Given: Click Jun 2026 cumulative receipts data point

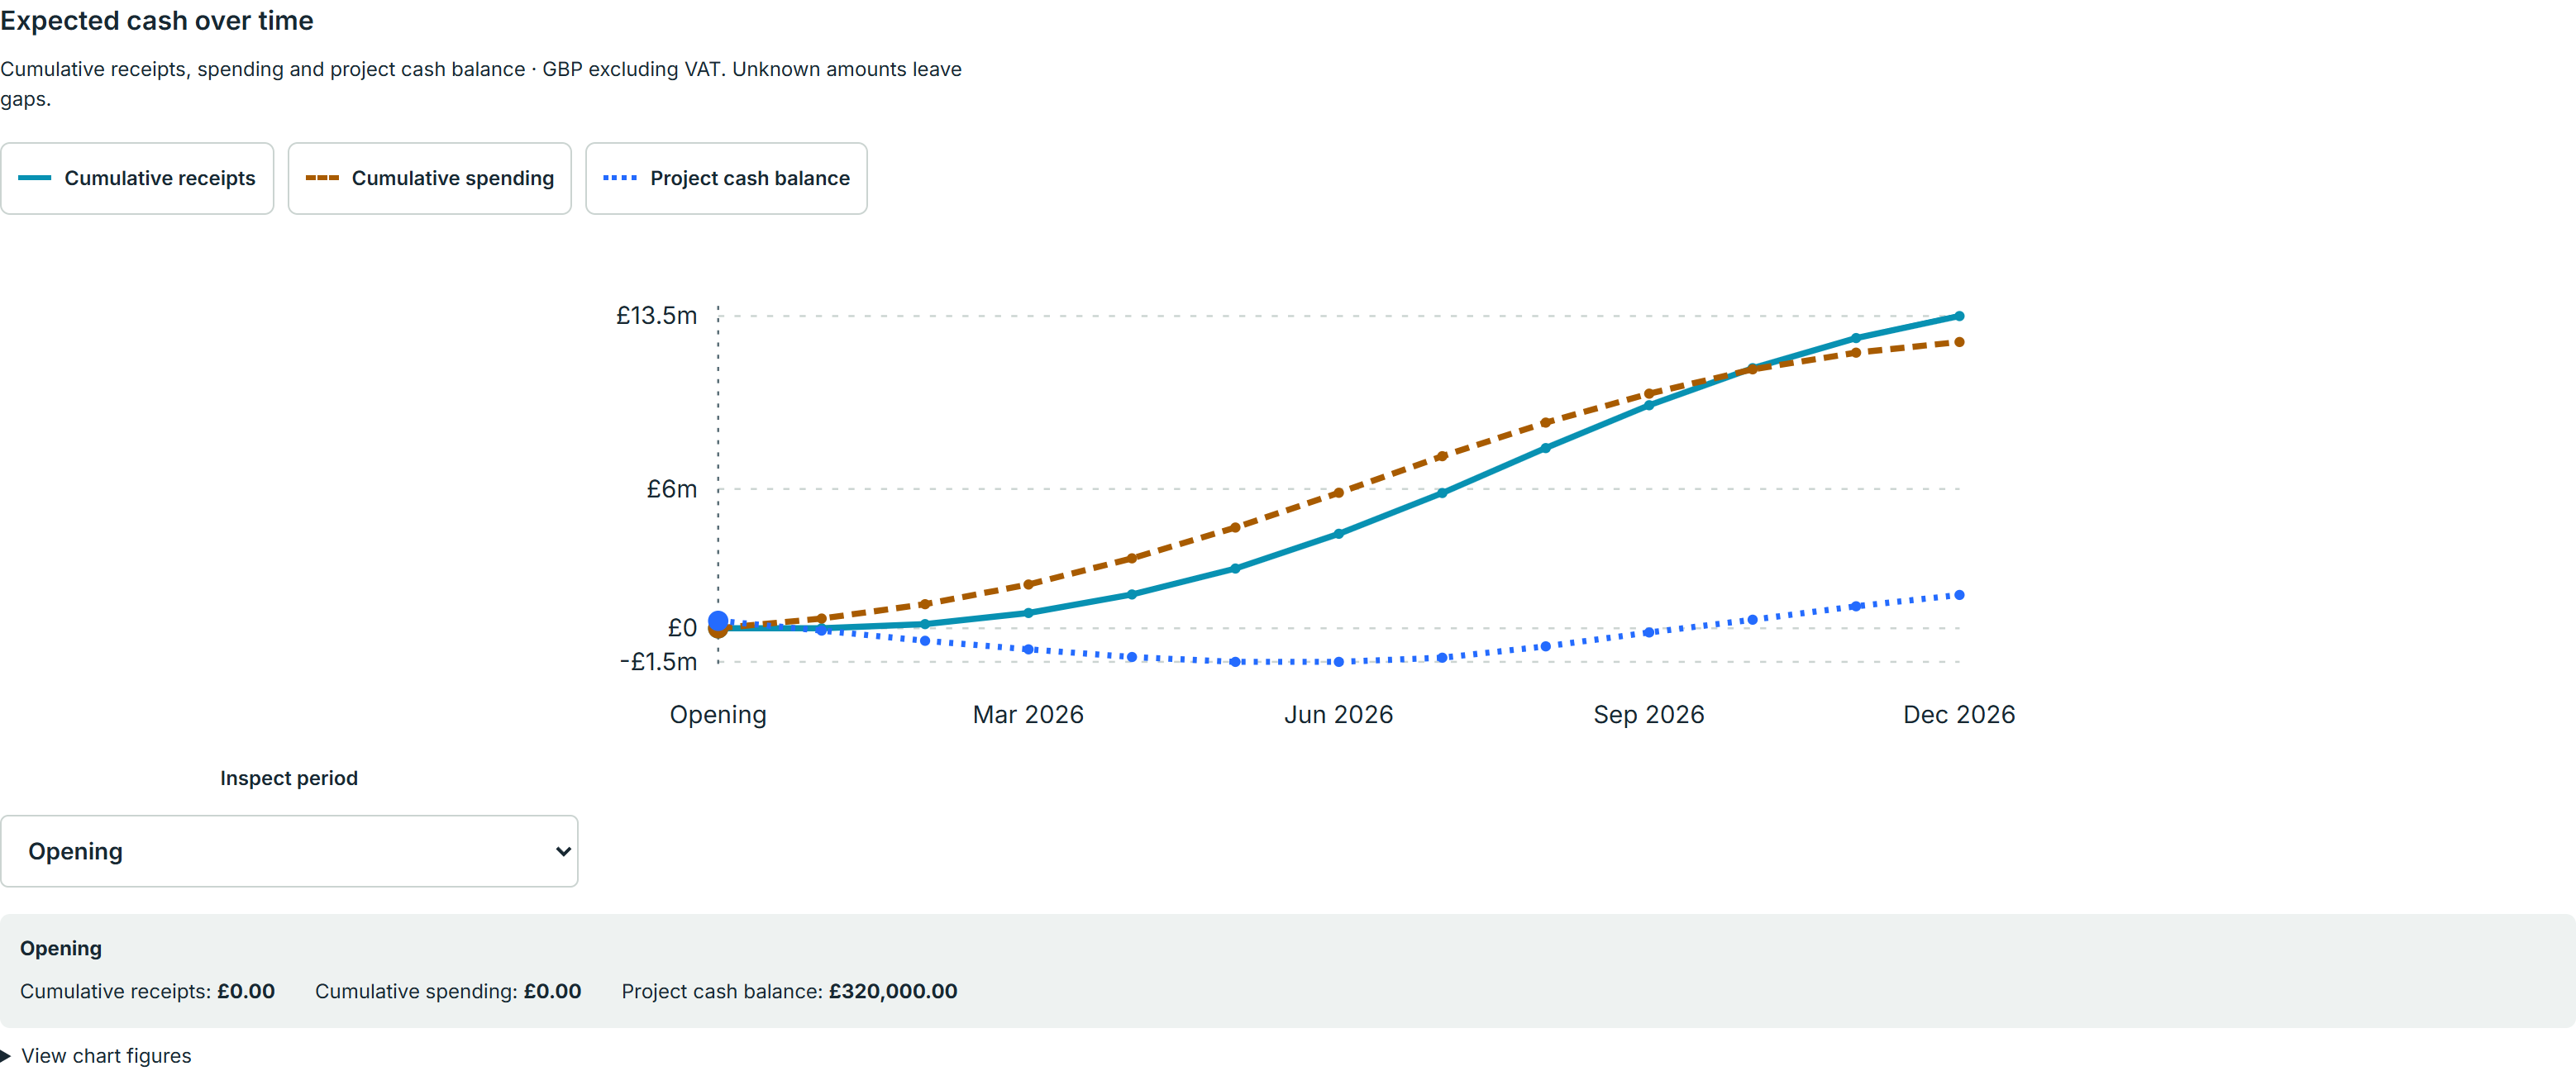Looking at the screenshot, I should [x=1339, y=534].
